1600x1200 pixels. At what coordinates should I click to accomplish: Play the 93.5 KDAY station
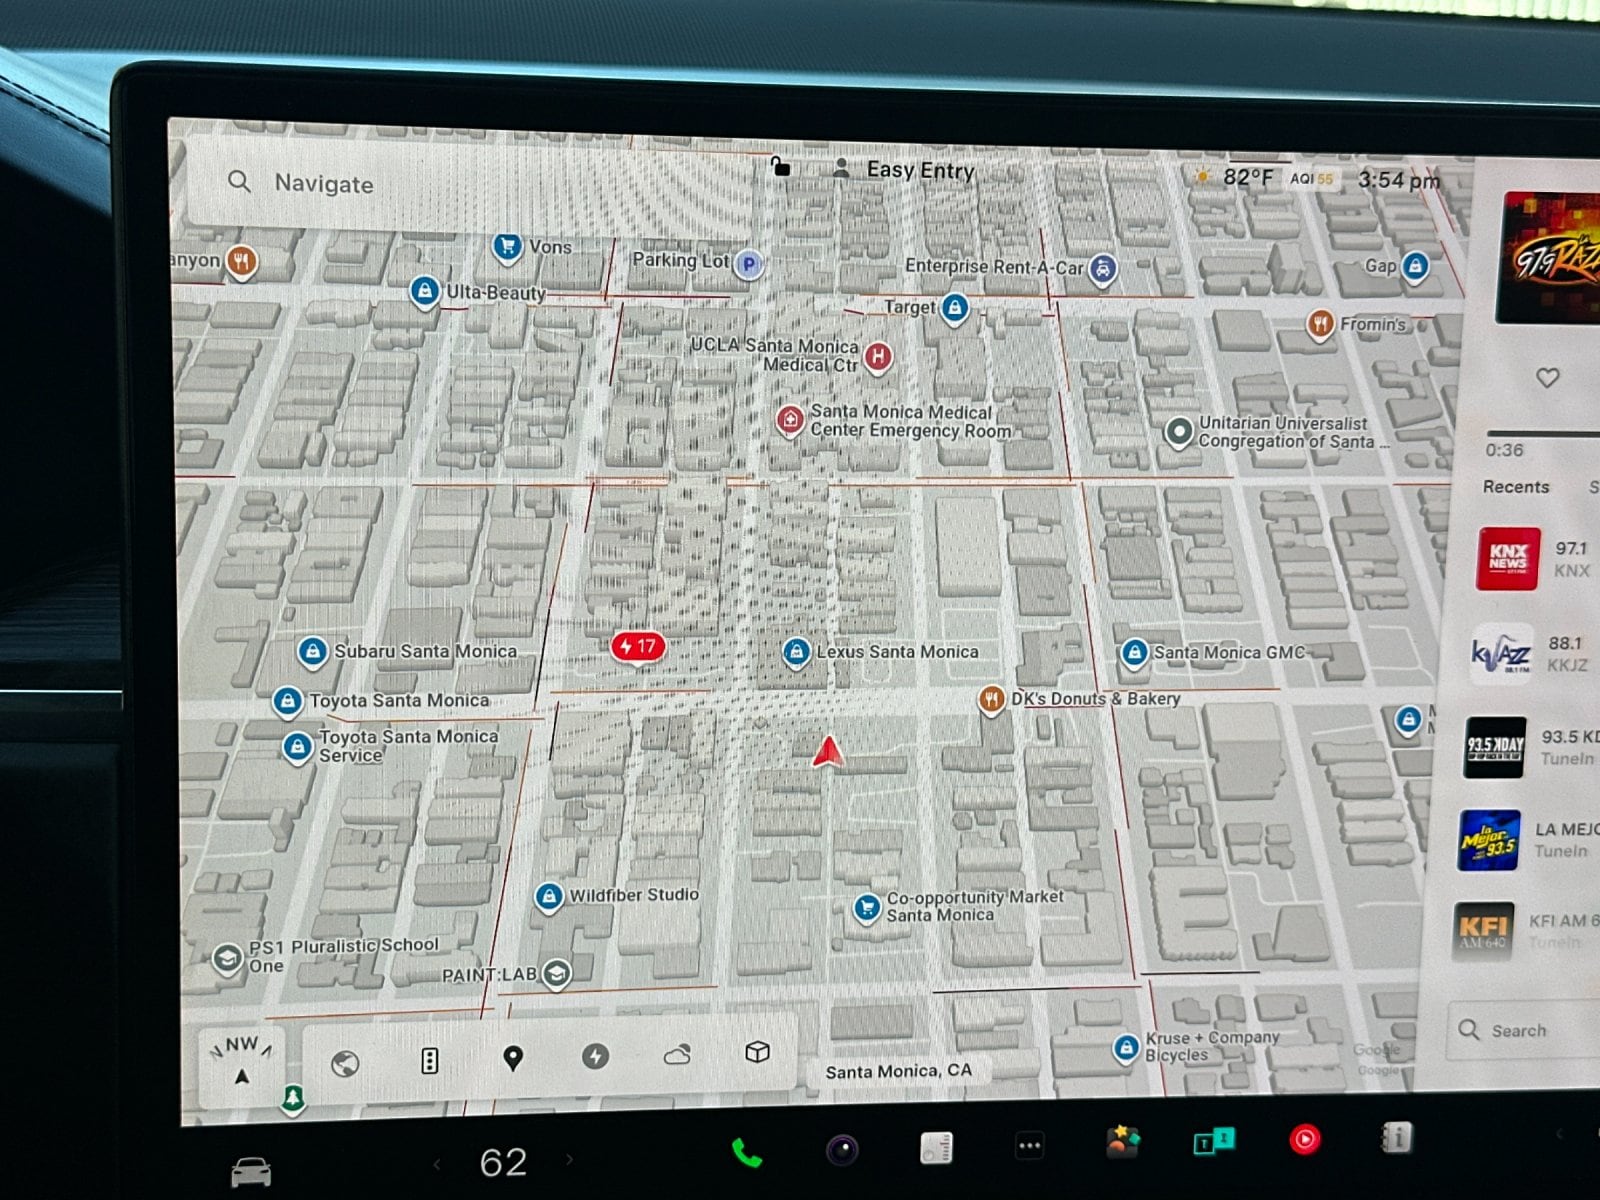[1531, 747]
